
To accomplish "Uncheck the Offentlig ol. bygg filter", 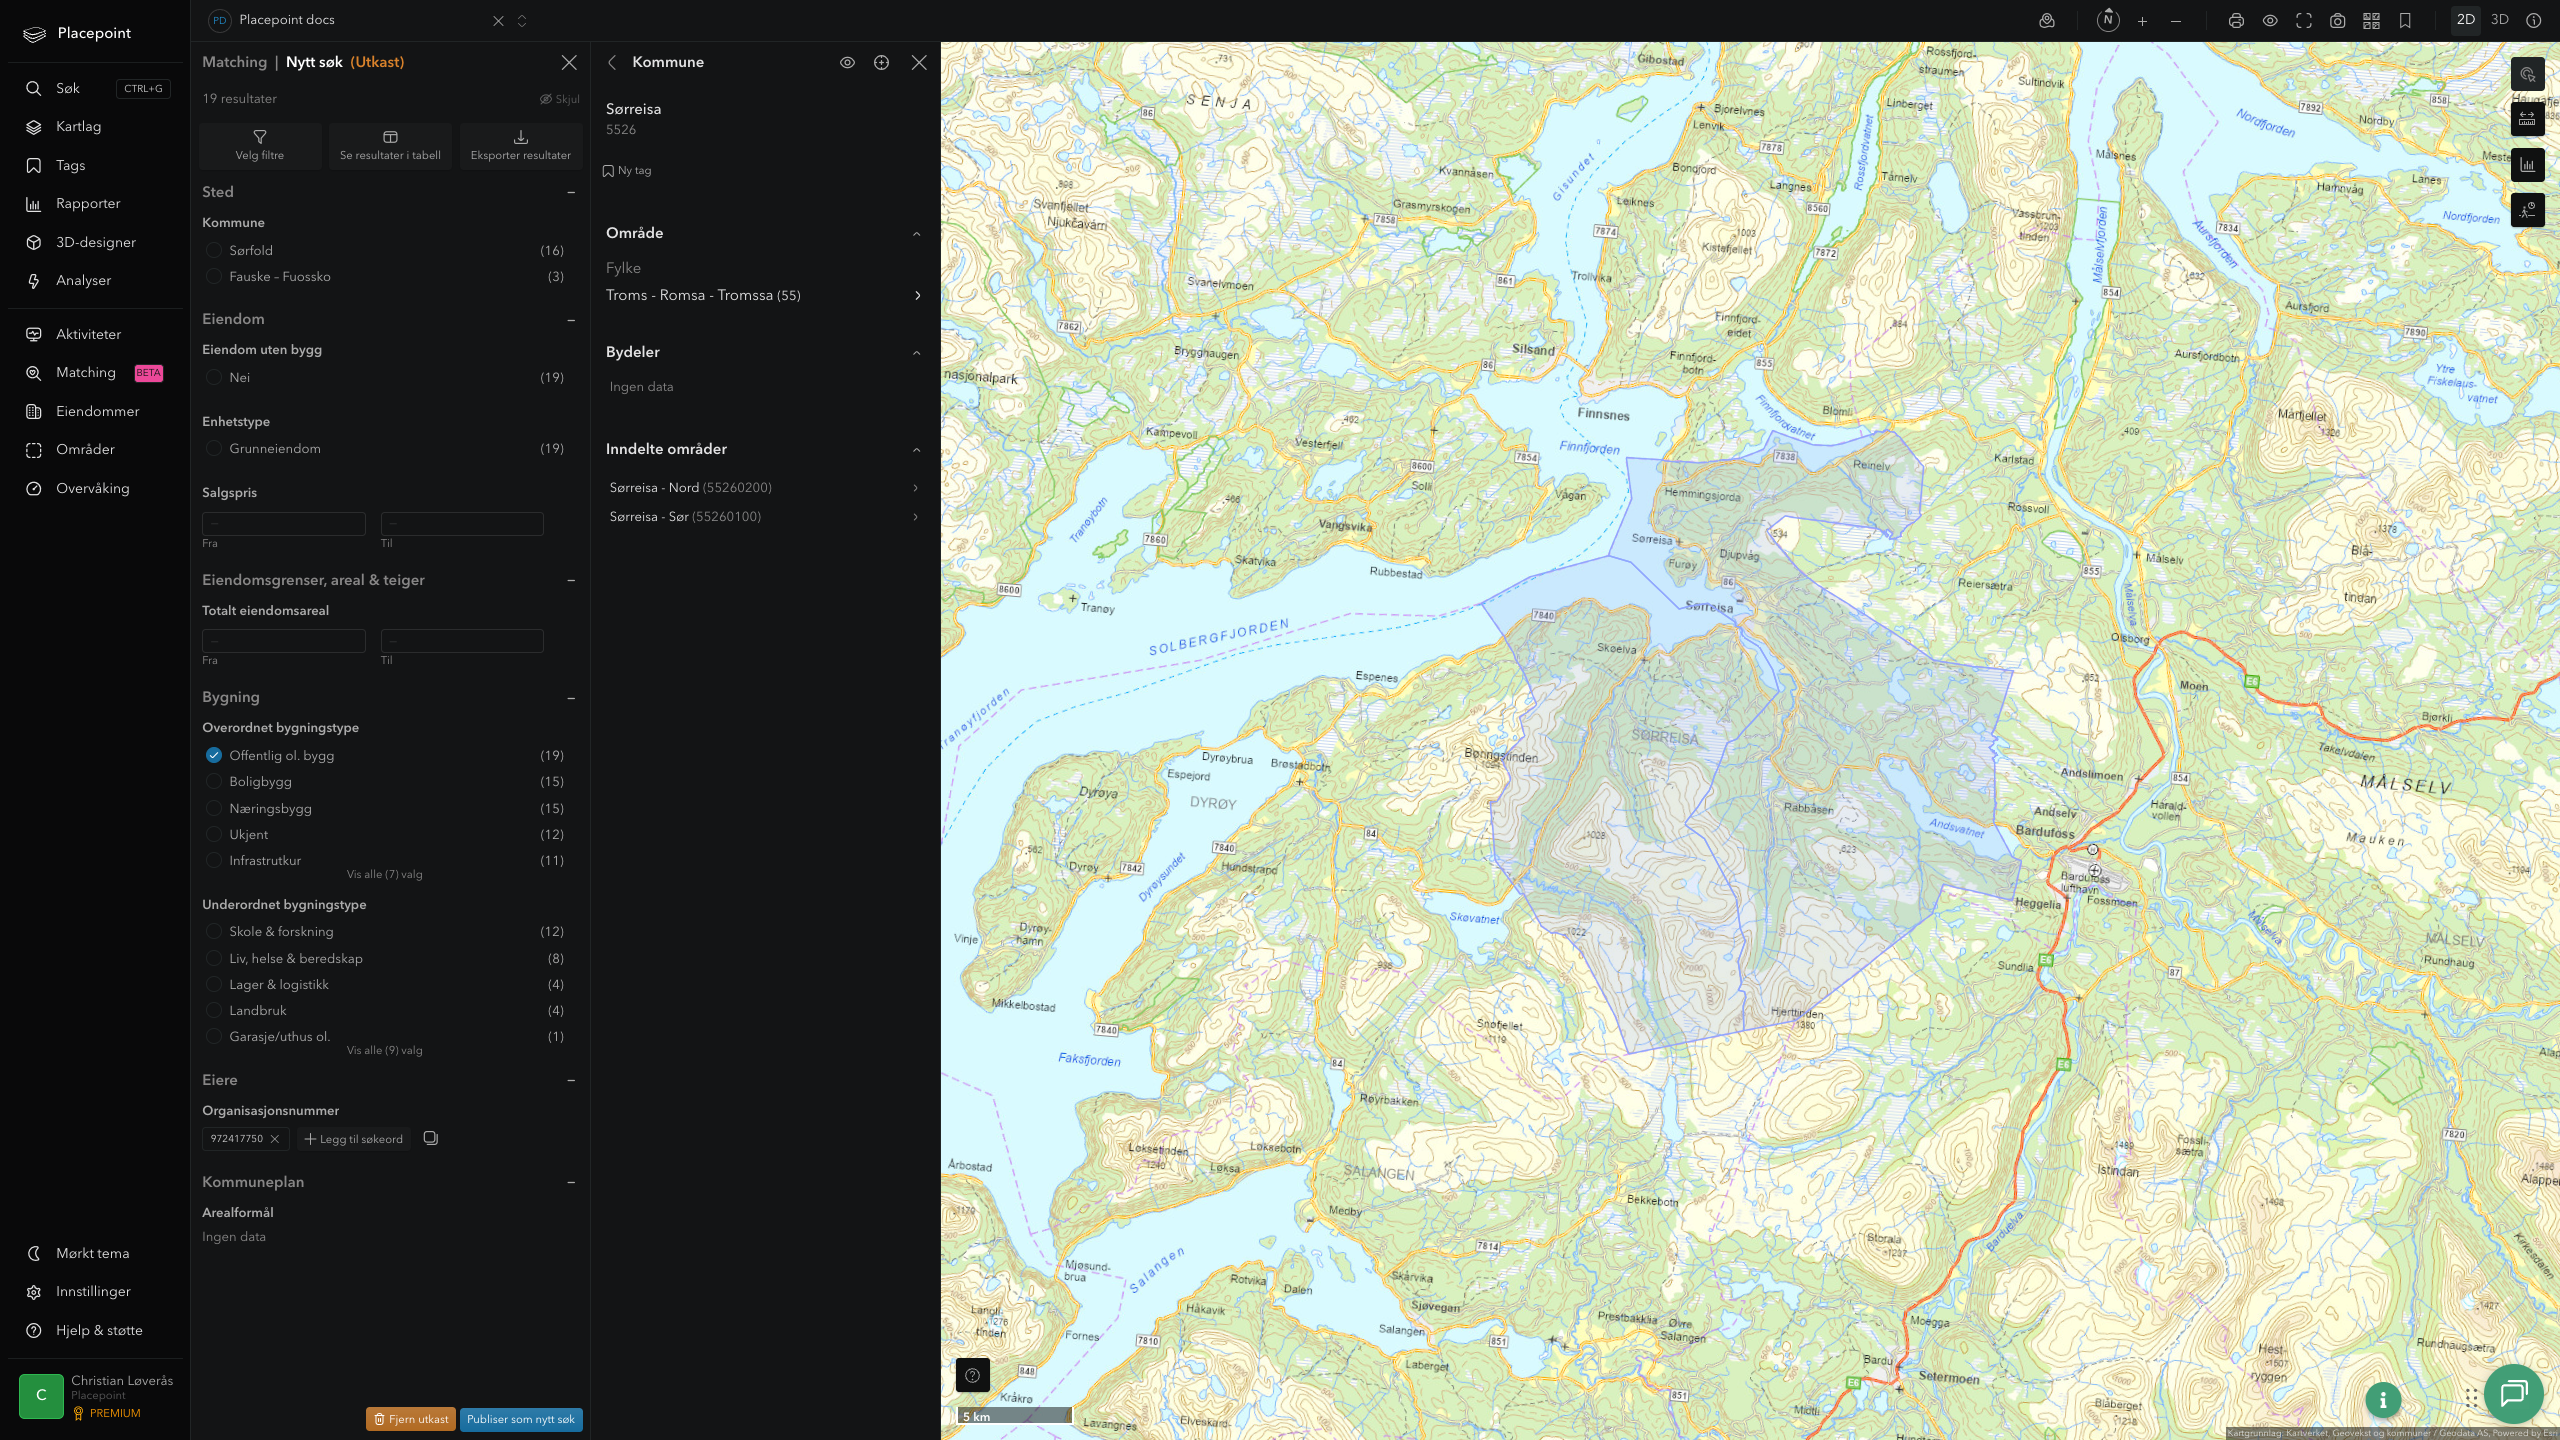I will [x=213, y=755].
